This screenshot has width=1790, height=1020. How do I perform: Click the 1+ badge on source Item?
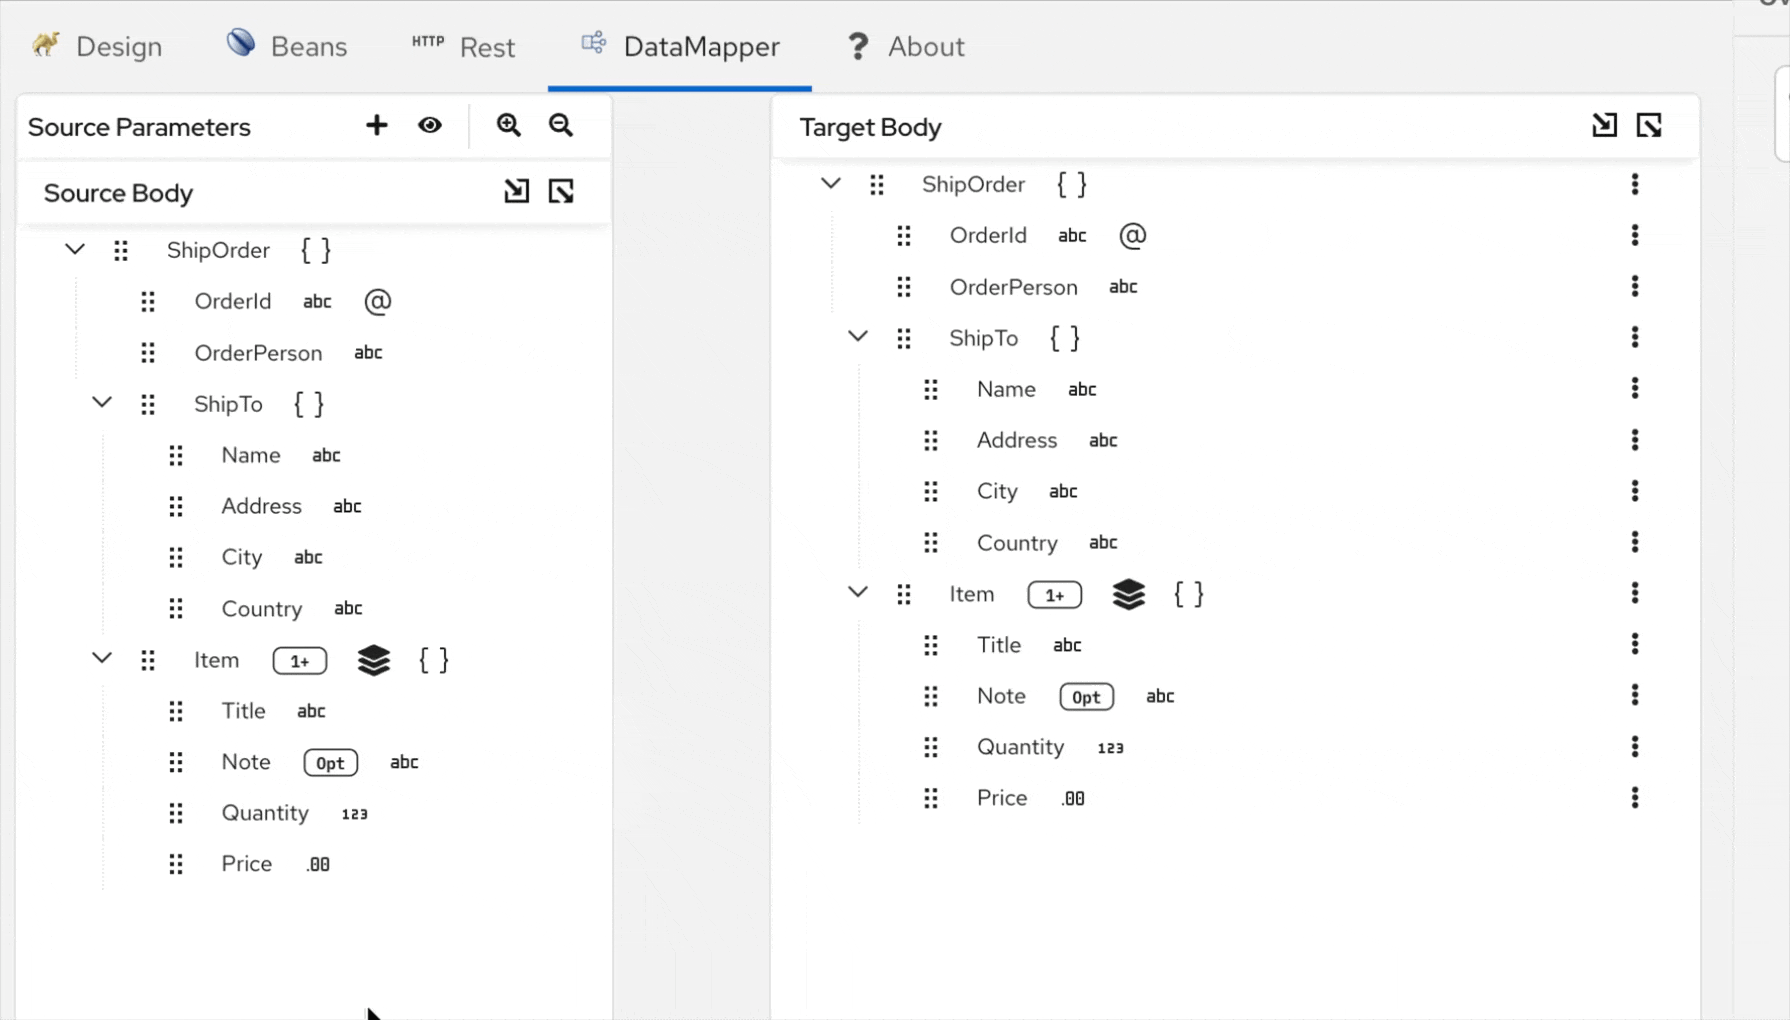(x=300, y=661)
